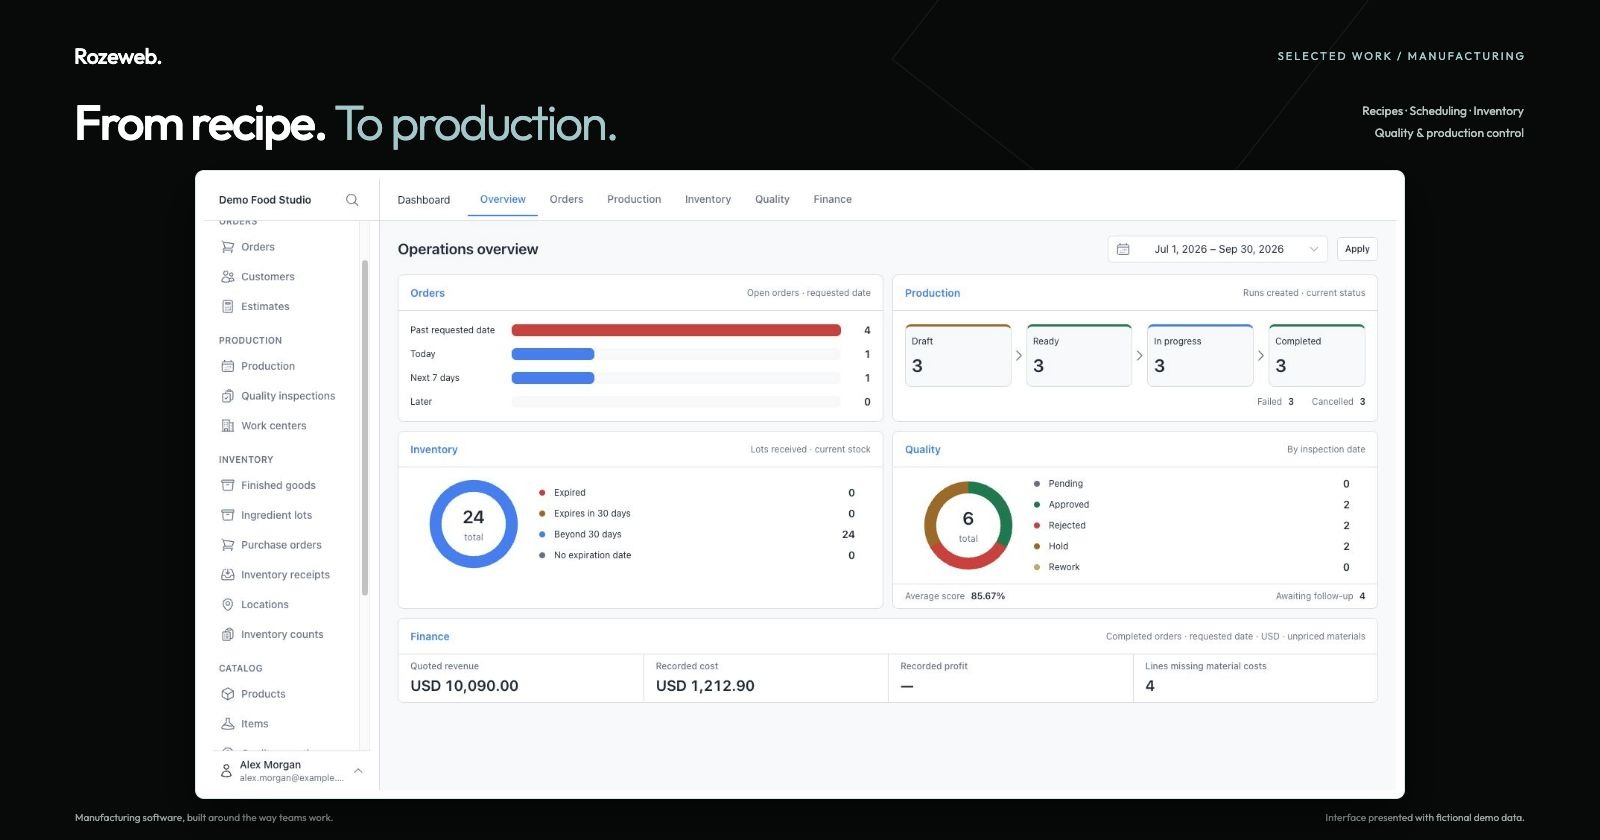1600x840 pixels.
Task: Switch to the Overview tab
Action: [503, 200]
